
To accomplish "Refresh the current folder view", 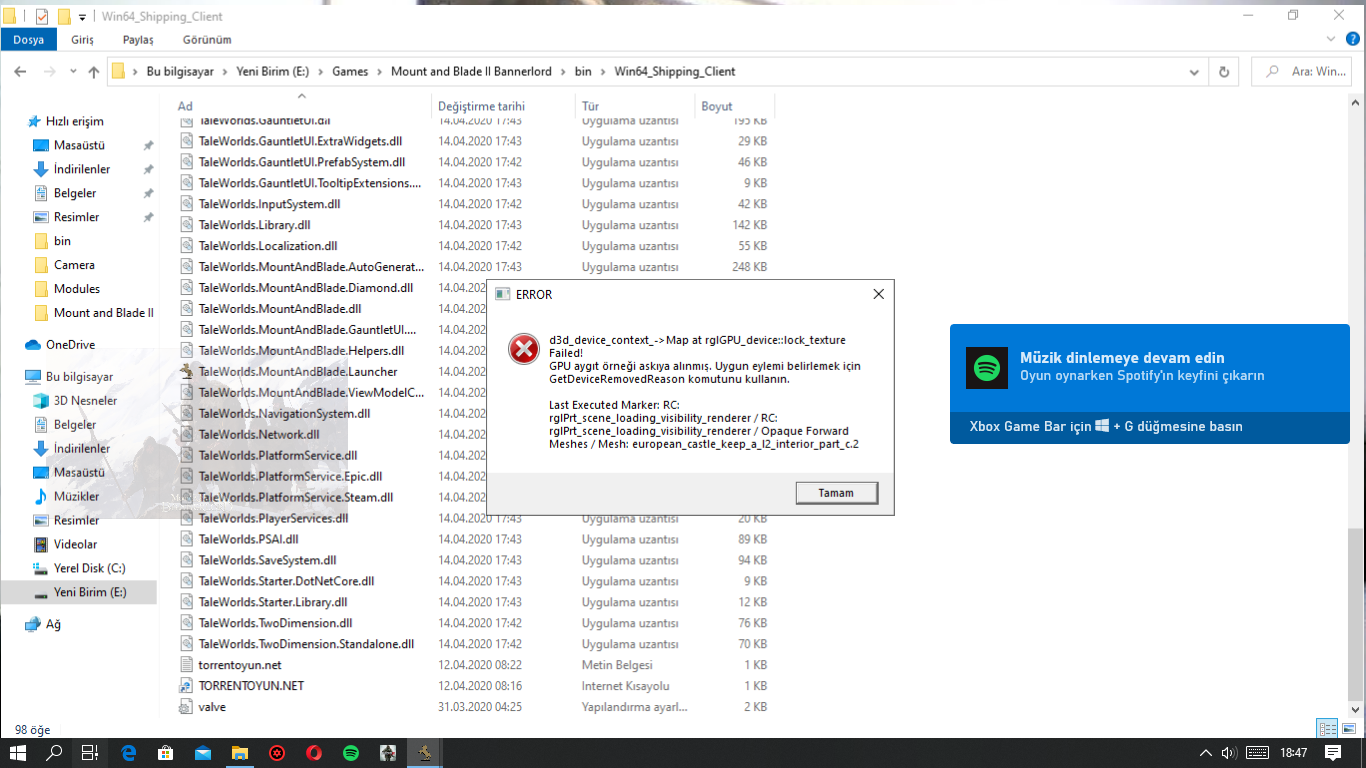I will click(1224, 72).
